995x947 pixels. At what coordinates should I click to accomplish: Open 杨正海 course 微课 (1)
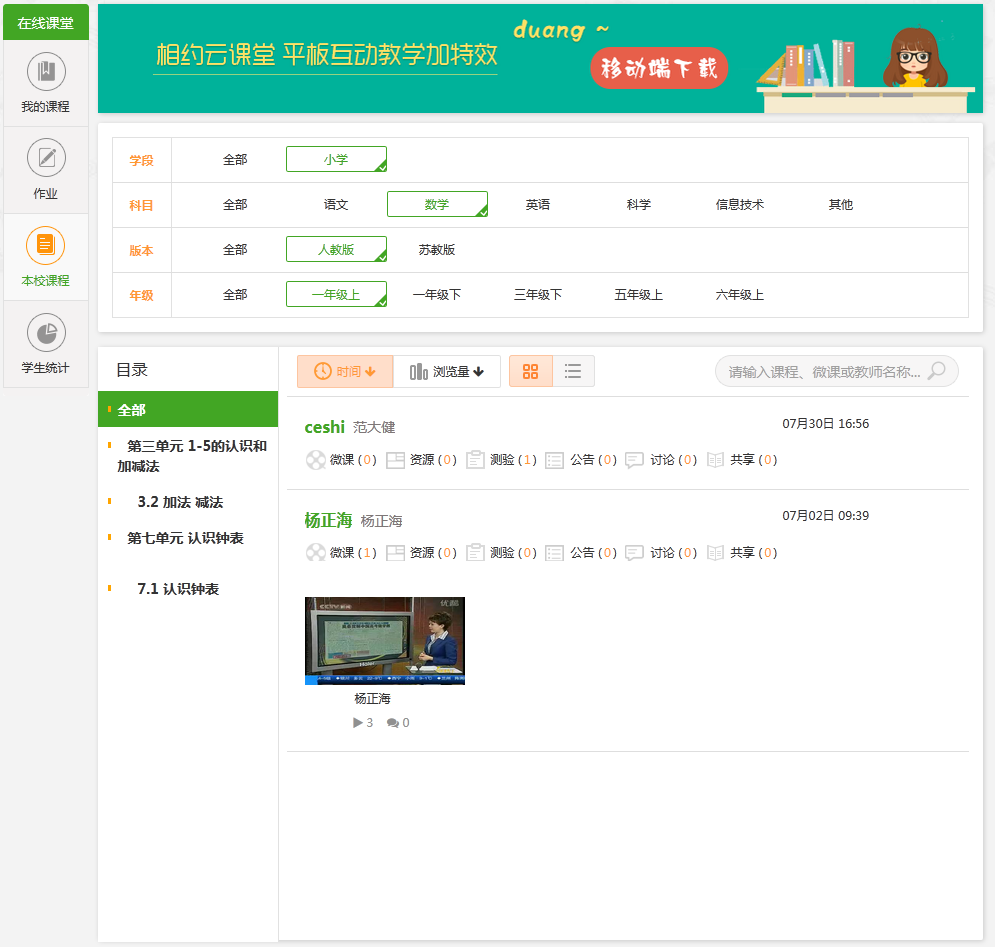tap(341, 553)
